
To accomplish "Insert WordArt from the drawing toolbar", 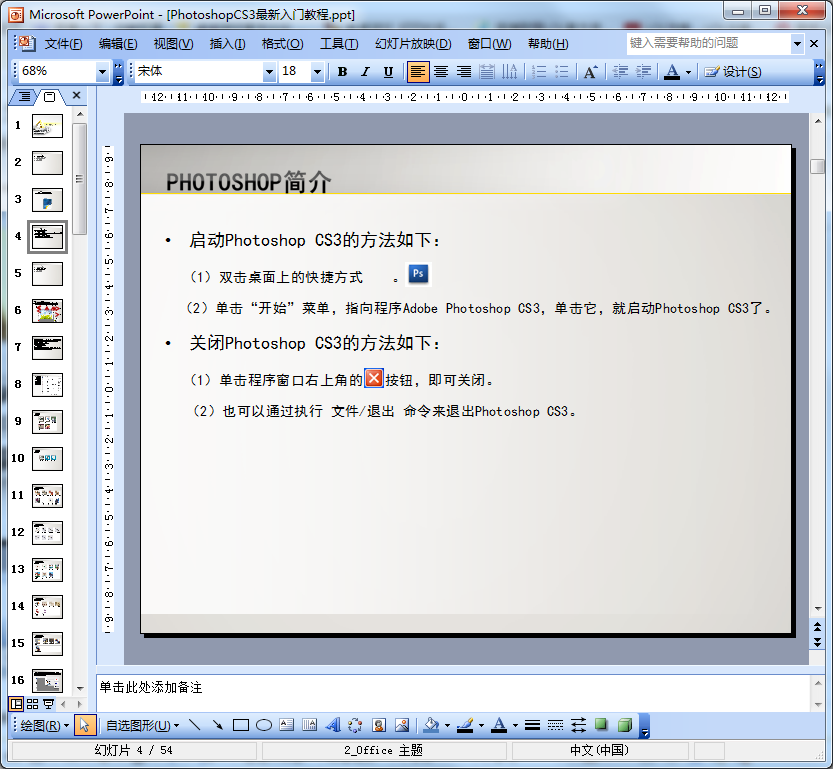I will click(x=333, y=726).
